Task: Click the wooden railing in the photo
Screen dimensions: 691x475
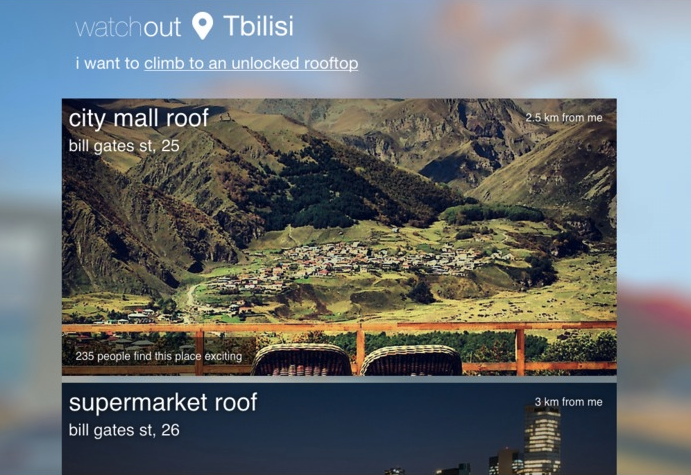Action: [x=339, y=327]
